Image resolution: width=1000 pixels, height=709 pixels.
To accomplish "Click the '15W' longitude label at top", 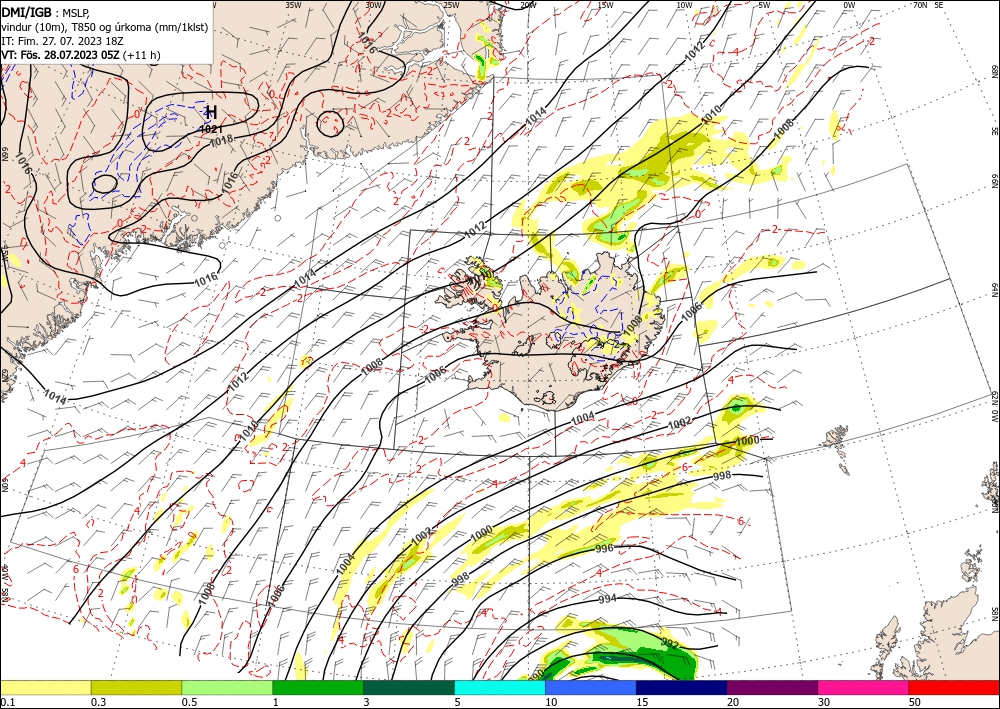I will [606, 4].
